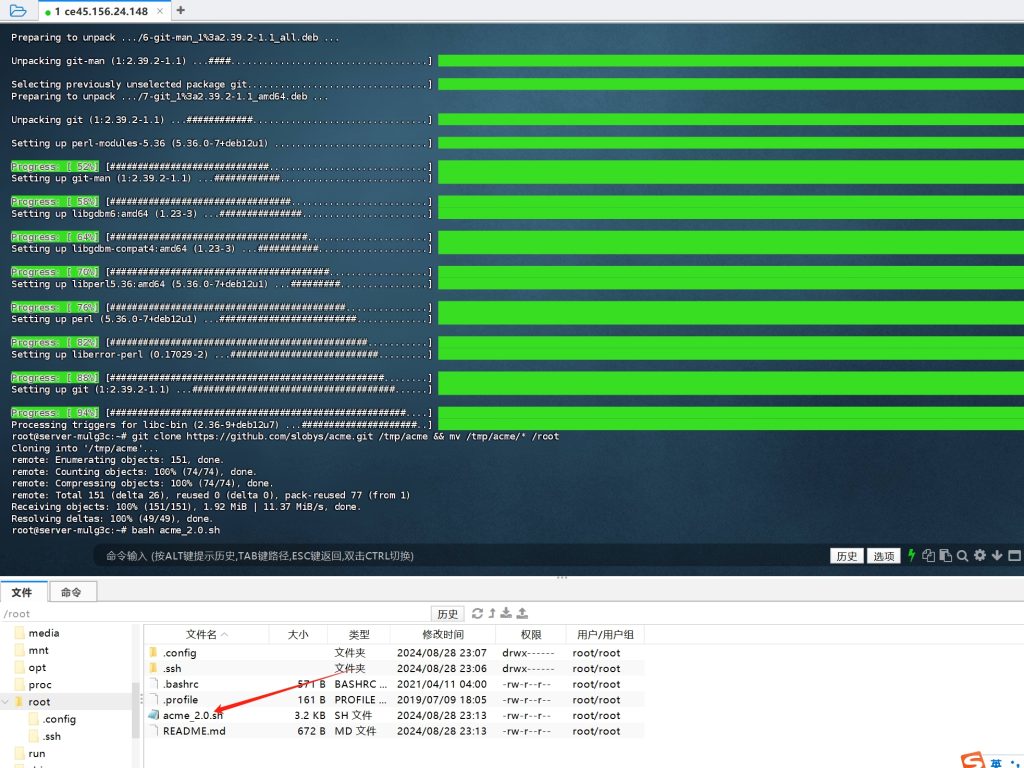
Task: Click 2024/08/28 23:07 modified time cell
Action: point(441,652)
